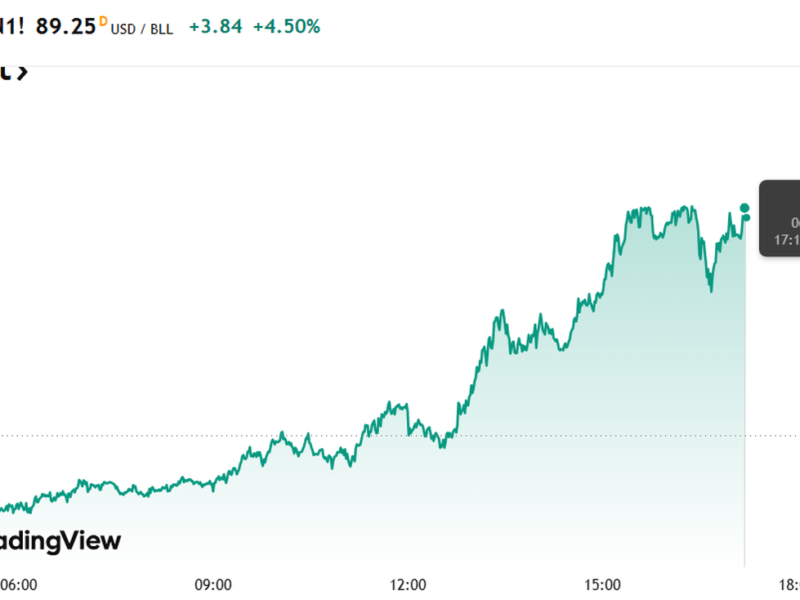This screenshot has height=600, width=800.
Task: Click the upper green dot at chart's end
Action: [744, 208]
